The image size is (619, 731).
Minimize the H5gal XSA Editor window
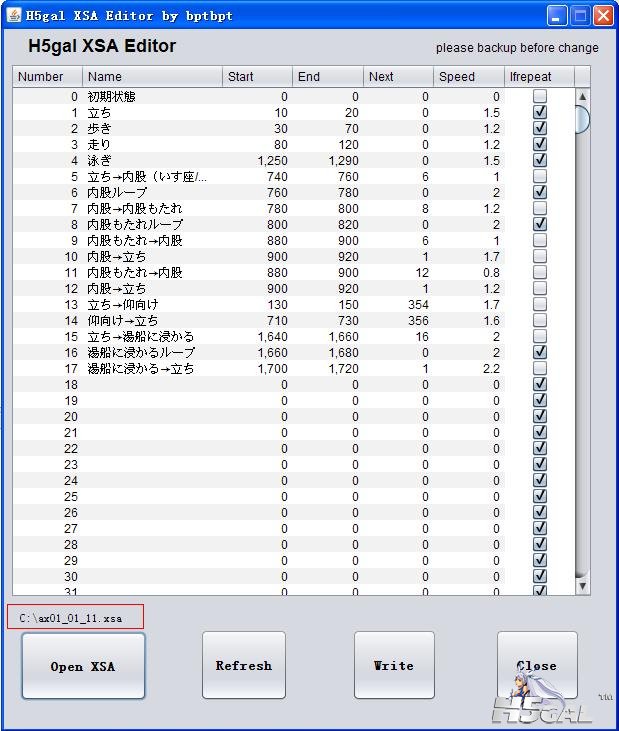(557, 16)
